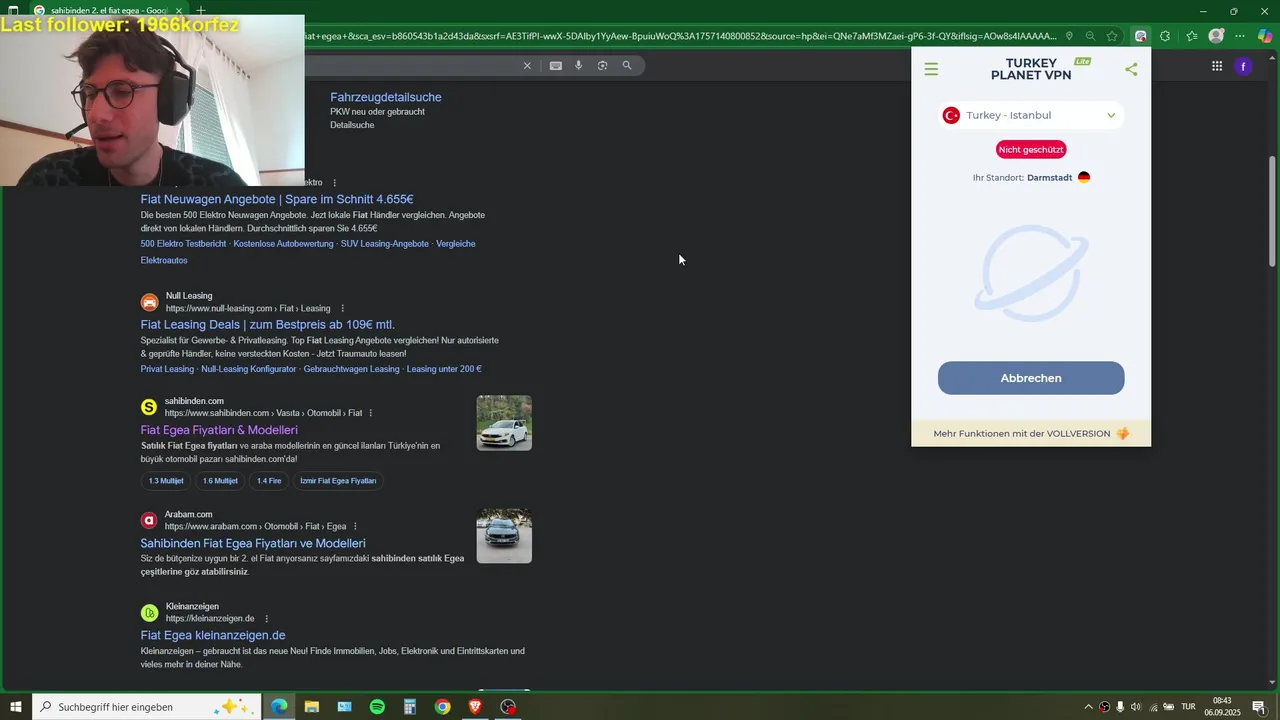Start voice search with microphone icon

tap(578, 65)
